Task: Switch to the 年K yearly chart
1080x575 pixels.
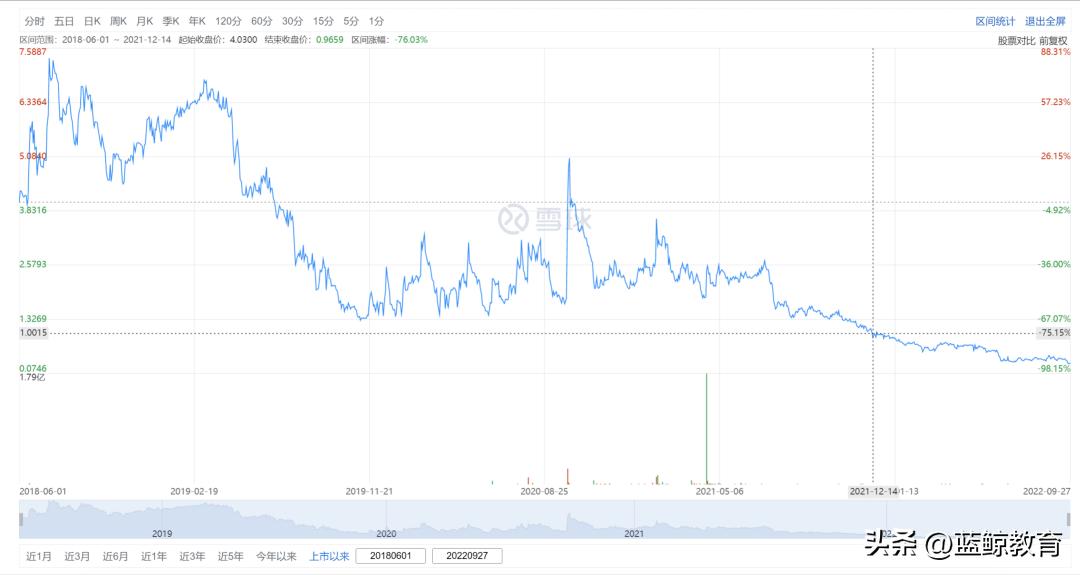Action: pyautogui.click(x=197, y=21)
